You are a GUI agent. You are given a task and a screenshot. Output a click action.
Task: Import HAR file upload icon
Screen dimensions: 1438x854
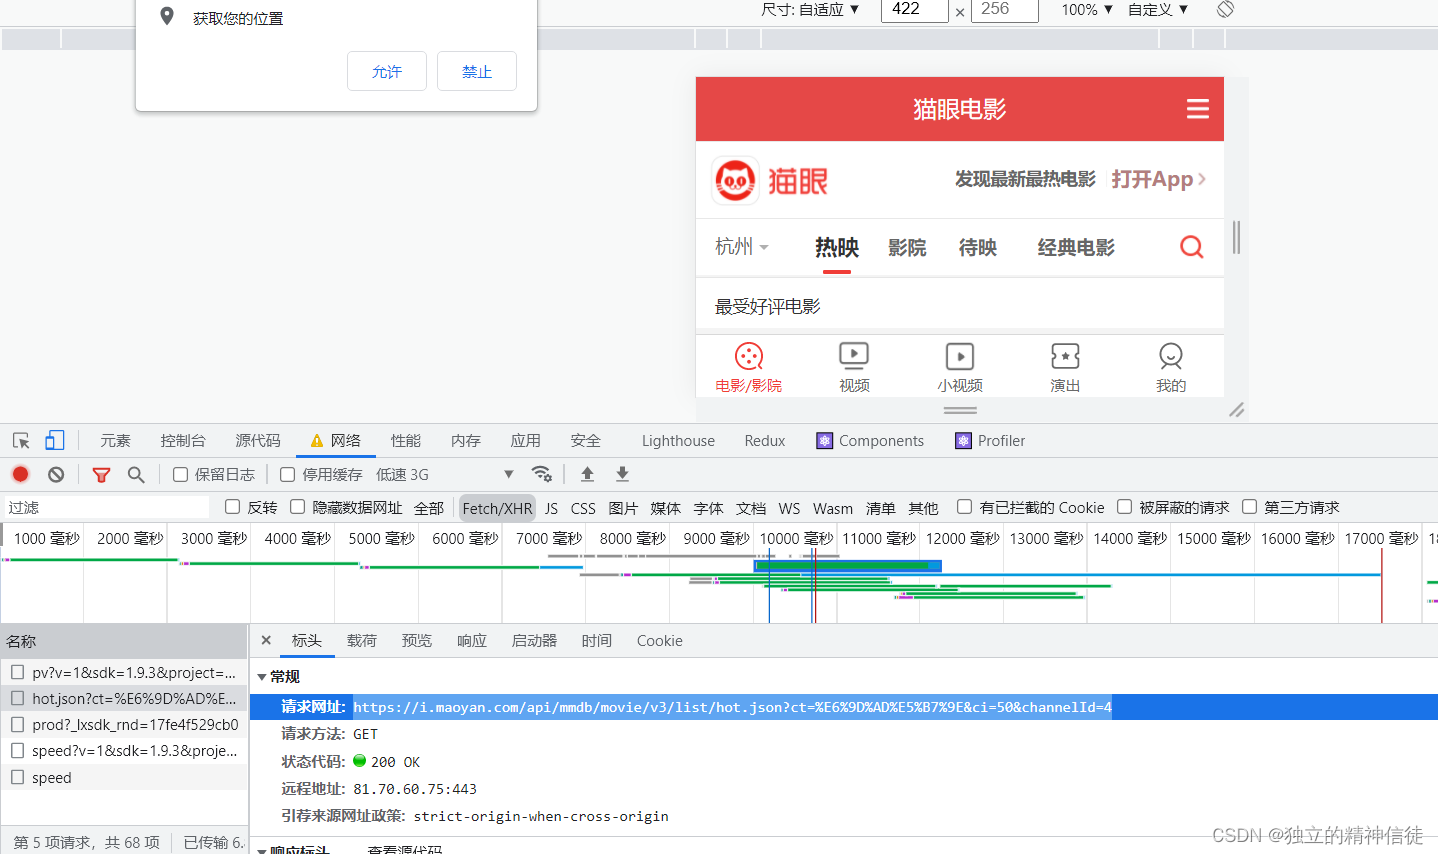[587, 474]
